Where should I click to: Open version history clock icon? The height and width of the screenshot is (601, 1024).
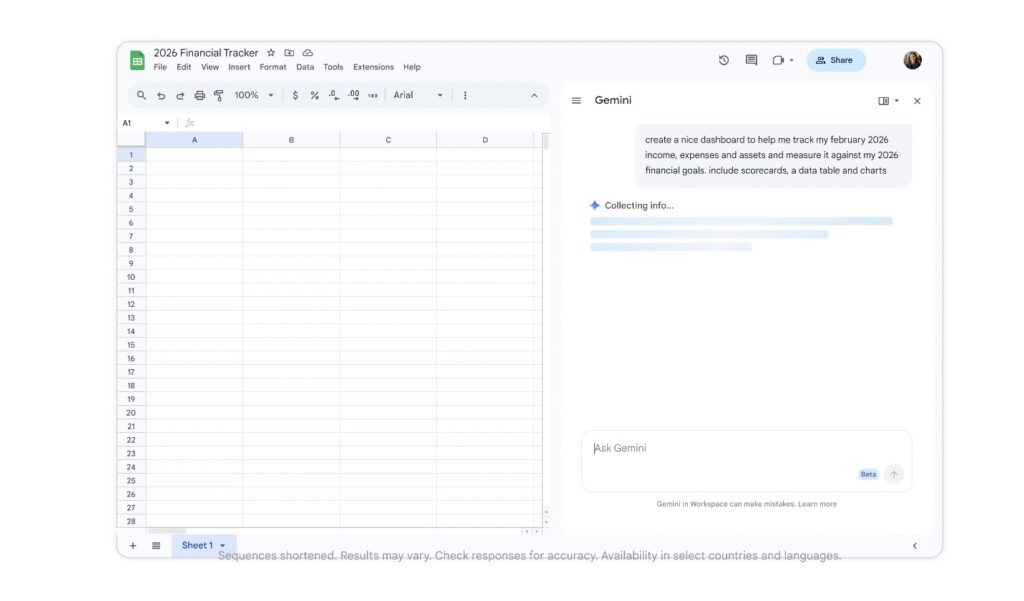click(724, 60)
